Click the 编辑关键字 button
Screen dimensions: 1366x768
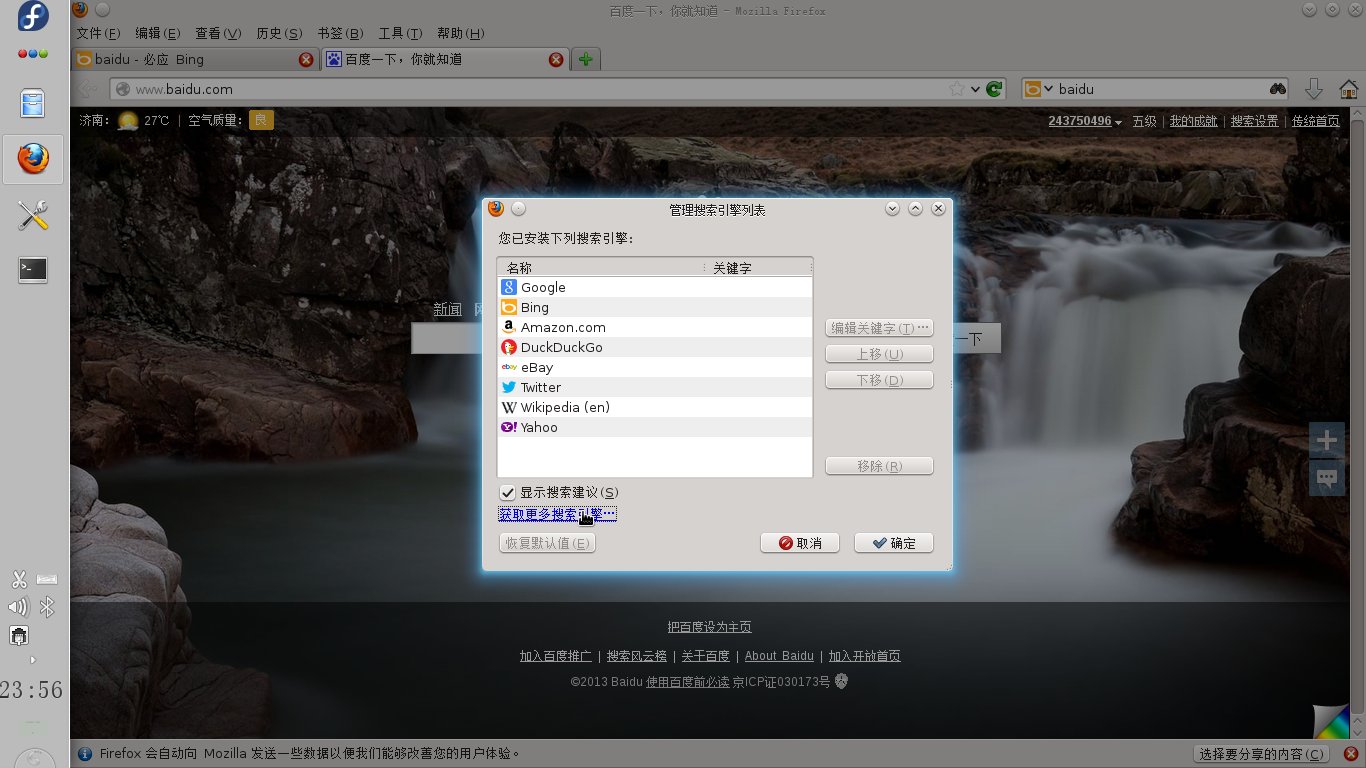pos(879,328)
